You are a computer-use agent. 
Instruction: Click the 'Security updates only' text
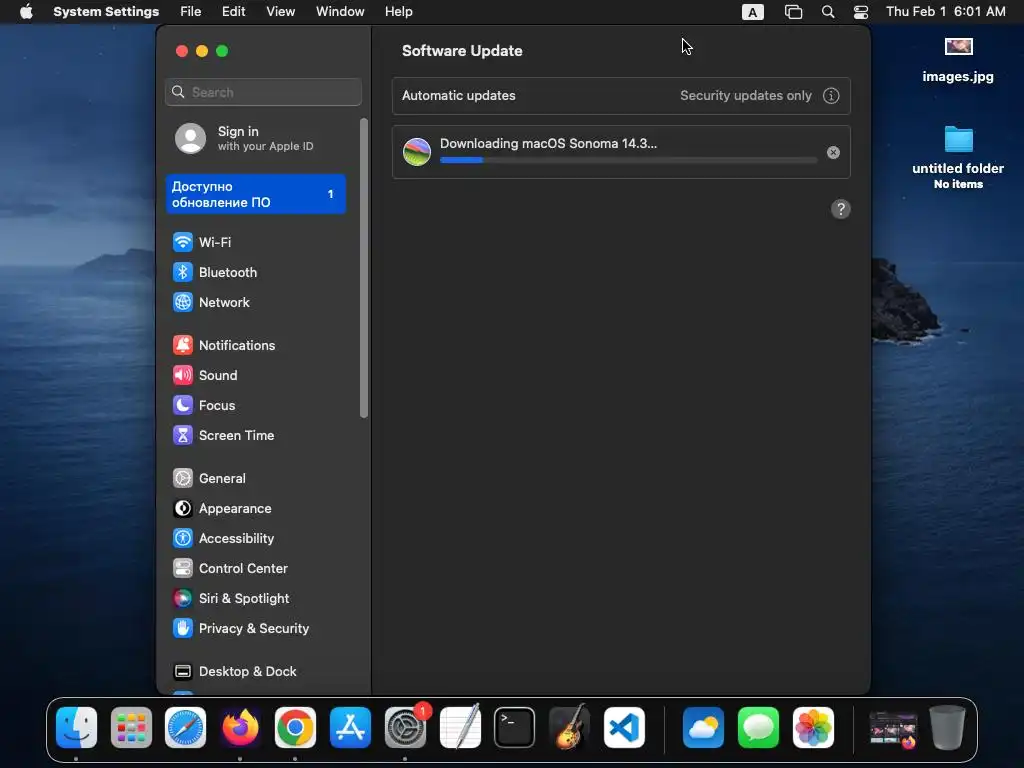coord(746,96)
